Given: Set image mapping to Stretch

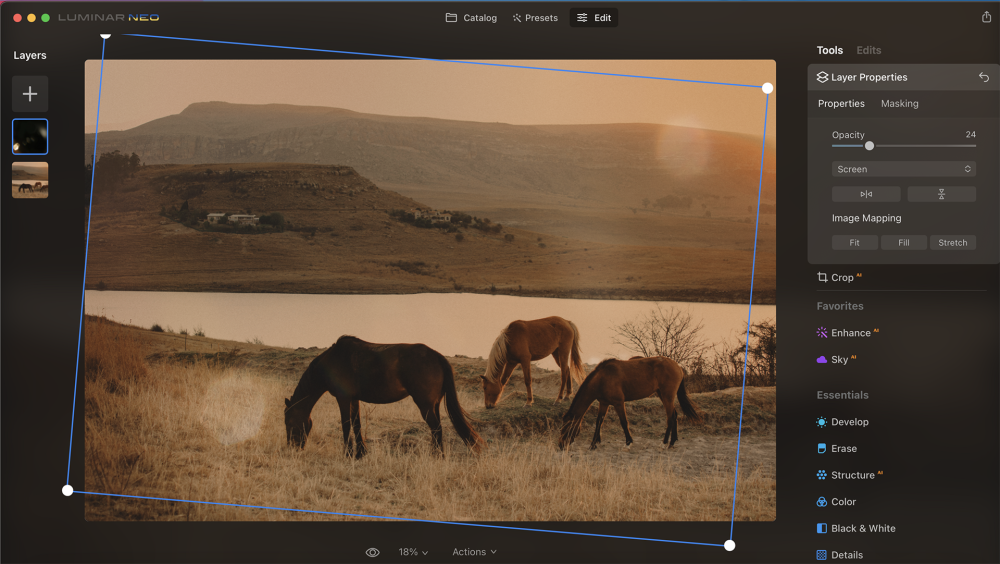Looking at the screenshot, I should [953, 242].
